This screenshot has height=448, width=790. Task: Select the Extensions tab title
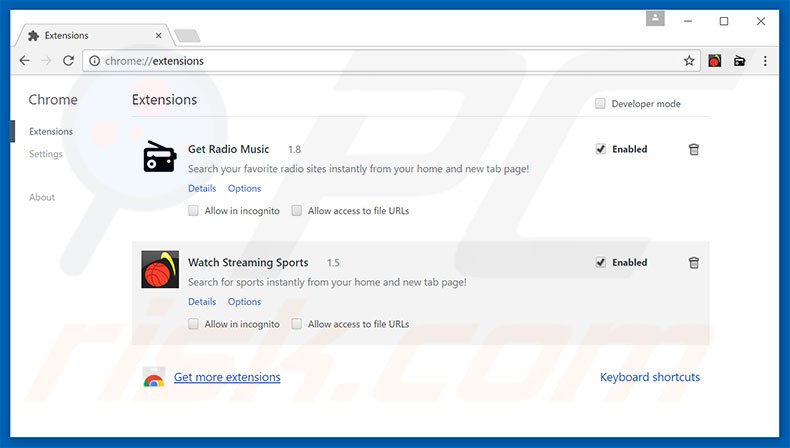click(x=67, y=36)
